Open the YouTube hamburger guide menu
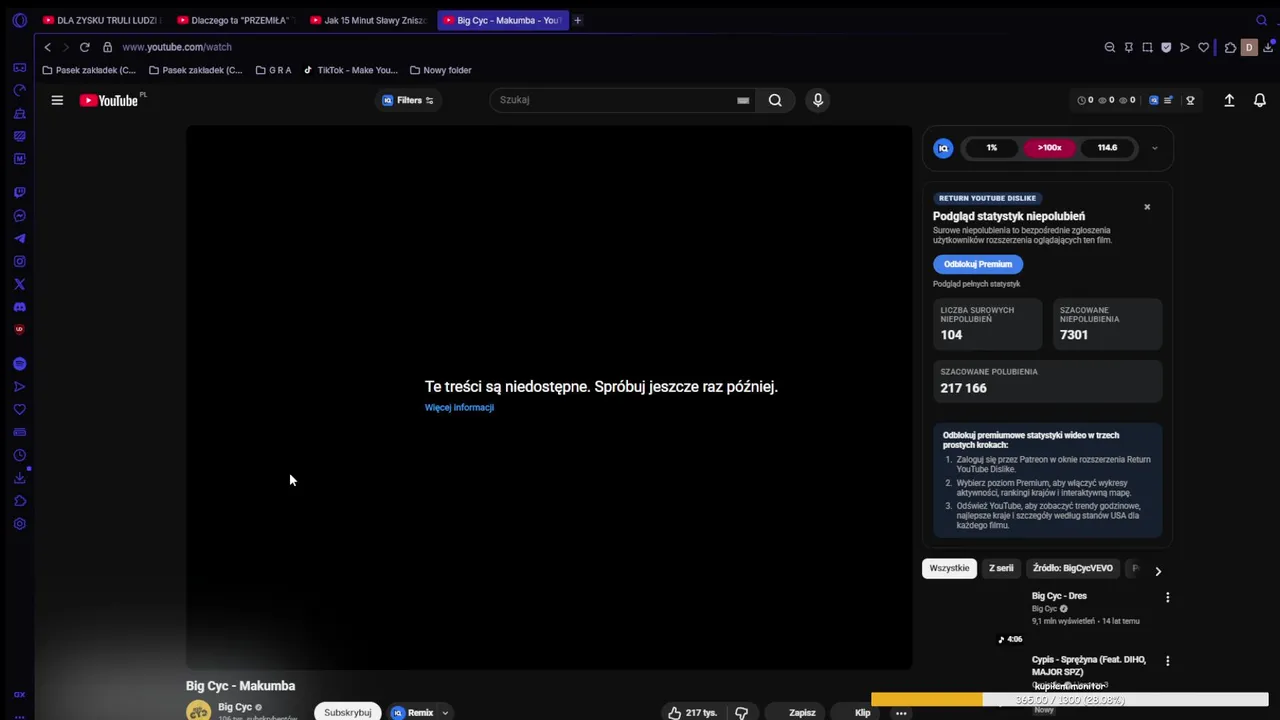The width and height of the screenshot is (1280, 720). pos(57,100)
